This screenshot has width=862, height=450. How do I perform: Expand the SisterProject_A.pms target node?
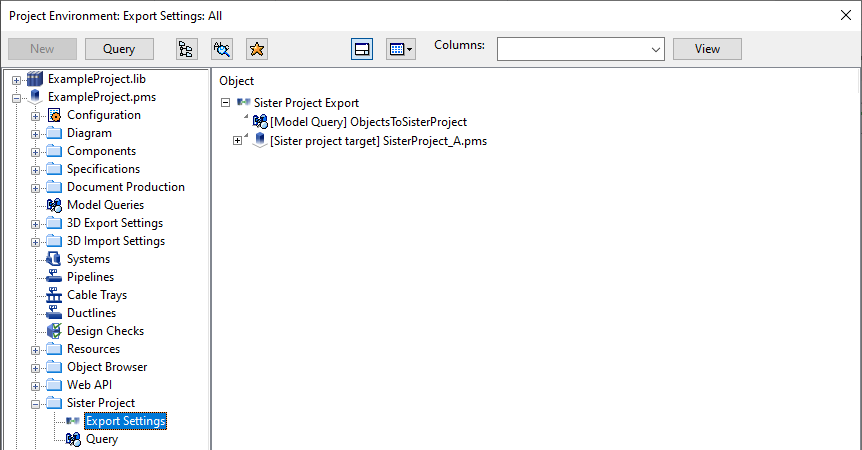[238, 141]
